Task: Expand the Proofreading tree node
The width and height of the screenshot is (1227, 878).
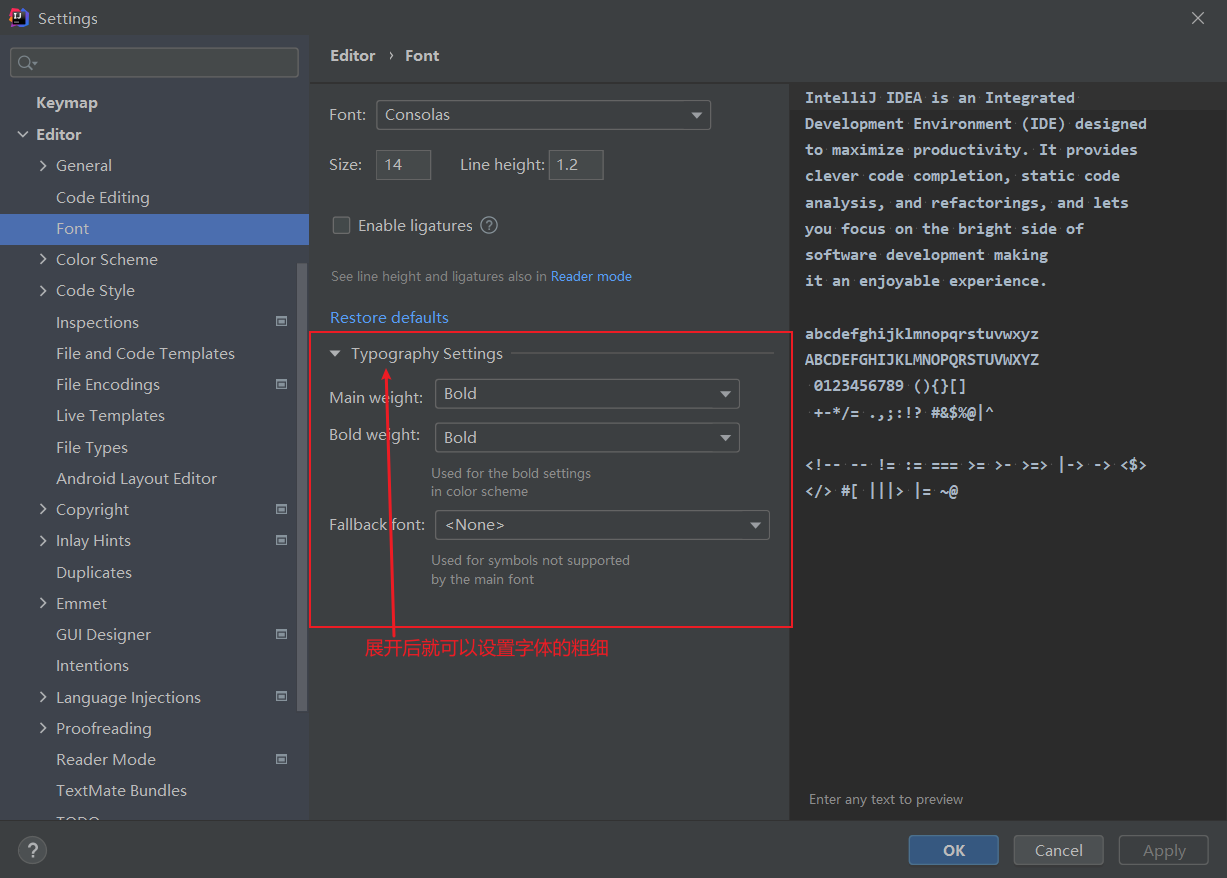Action: coord(43,728)
